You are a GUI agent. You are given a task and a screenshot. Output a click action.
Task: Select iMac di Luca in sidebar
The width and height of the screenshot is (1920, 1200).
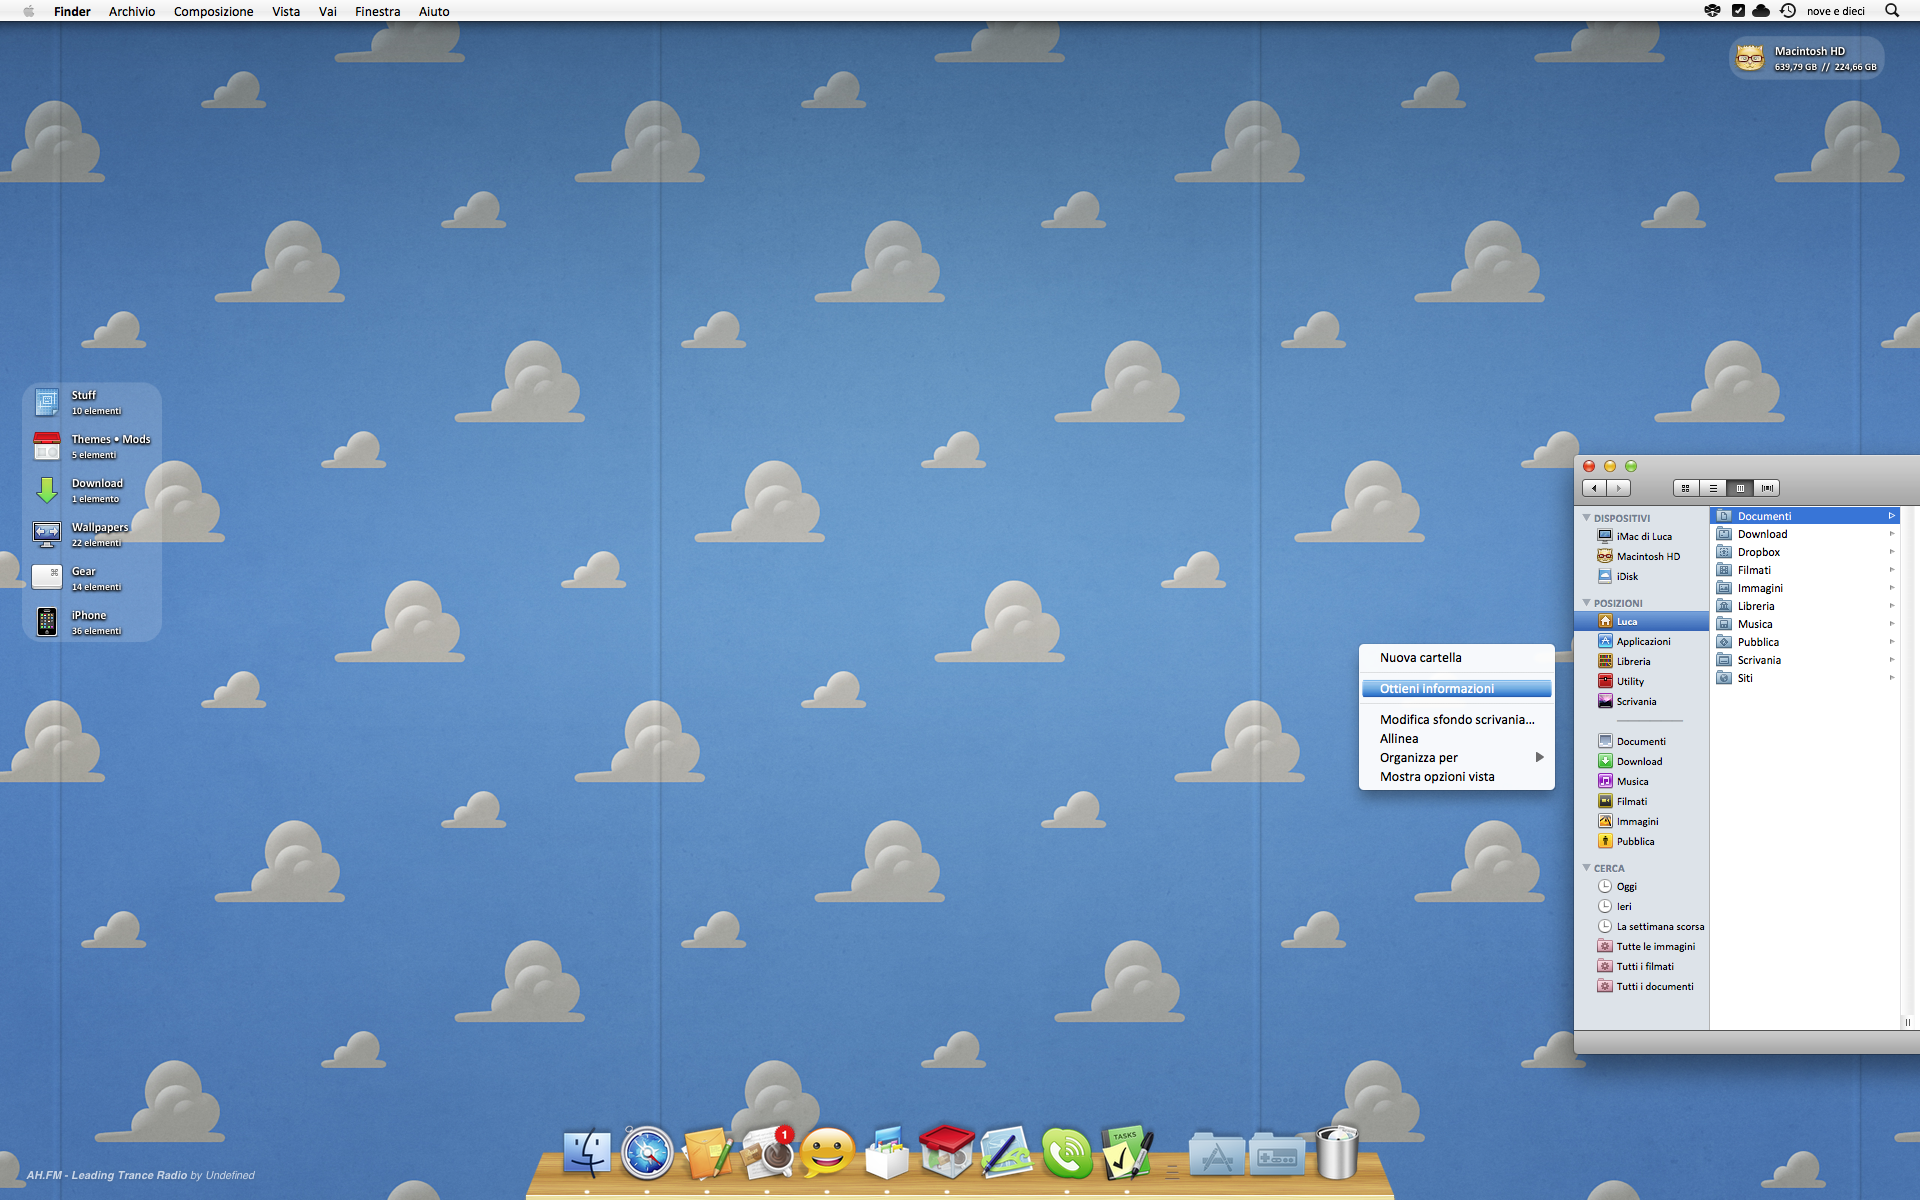pos(1642,536)
